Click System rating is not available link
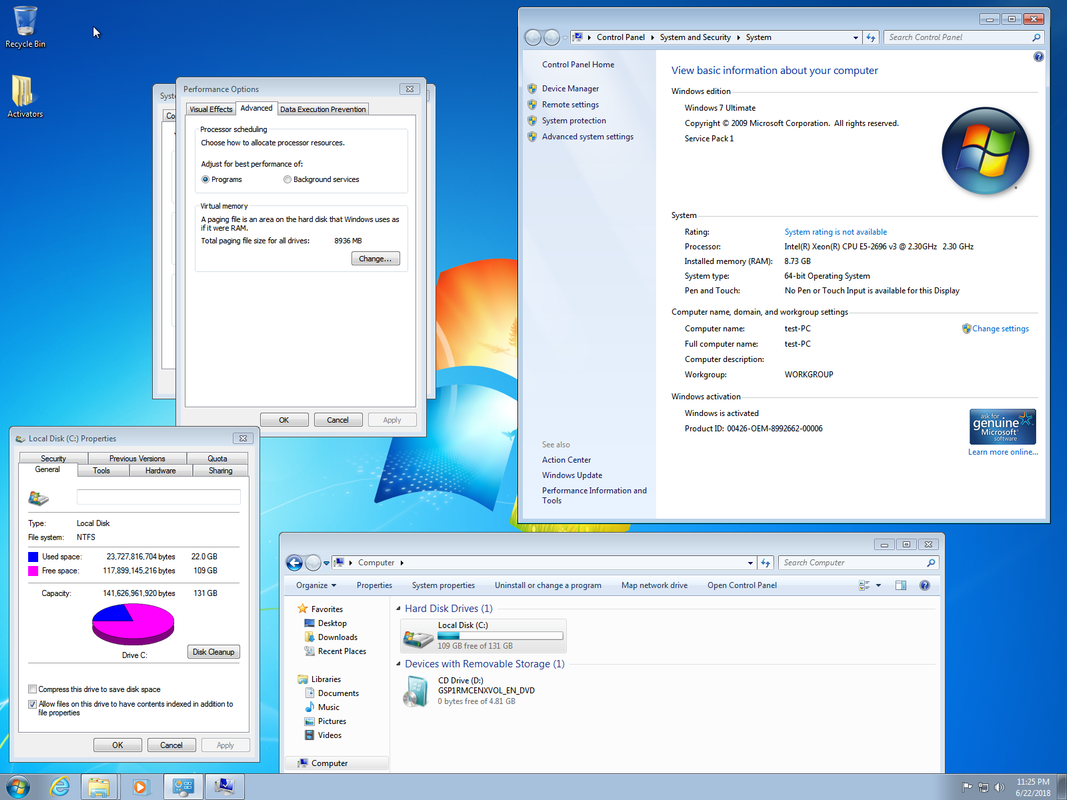The width and height of the screenshot is (1067, 800). (836, 232)
